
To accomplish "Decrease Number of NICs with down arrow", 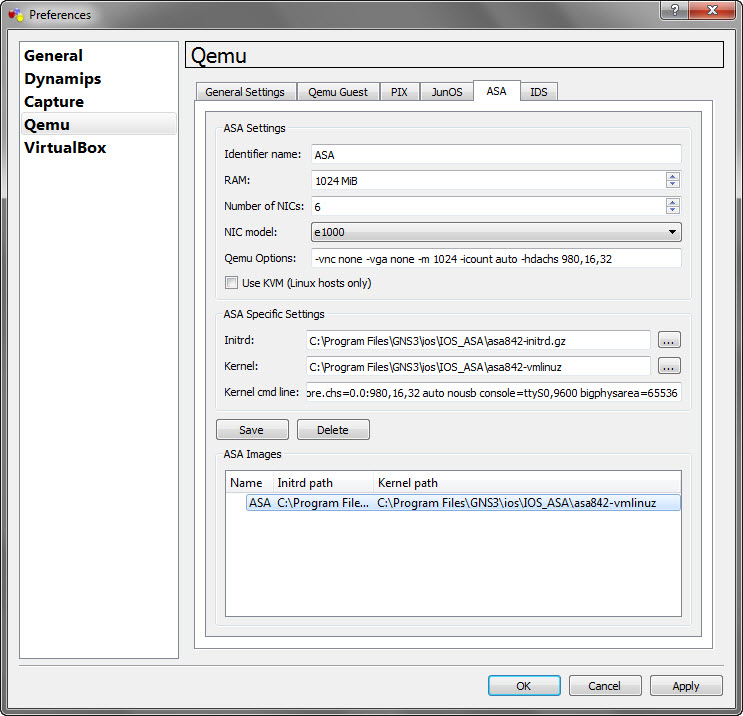I will coord(673,210).
